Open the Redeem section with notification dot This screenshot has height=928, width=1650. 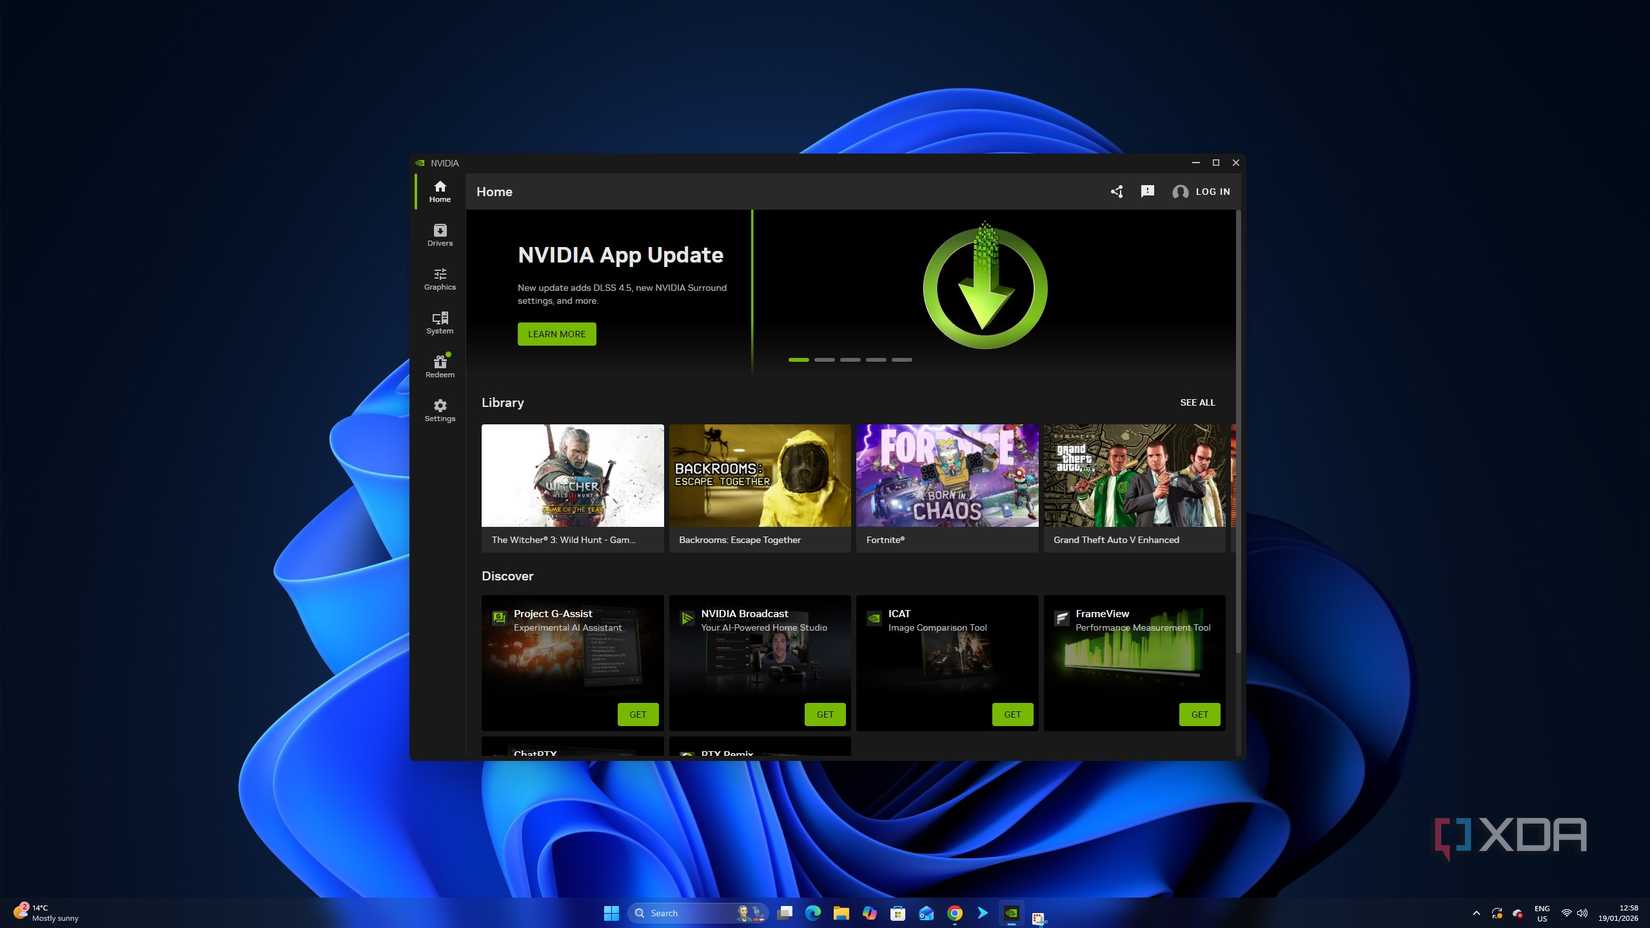(439, 366)
